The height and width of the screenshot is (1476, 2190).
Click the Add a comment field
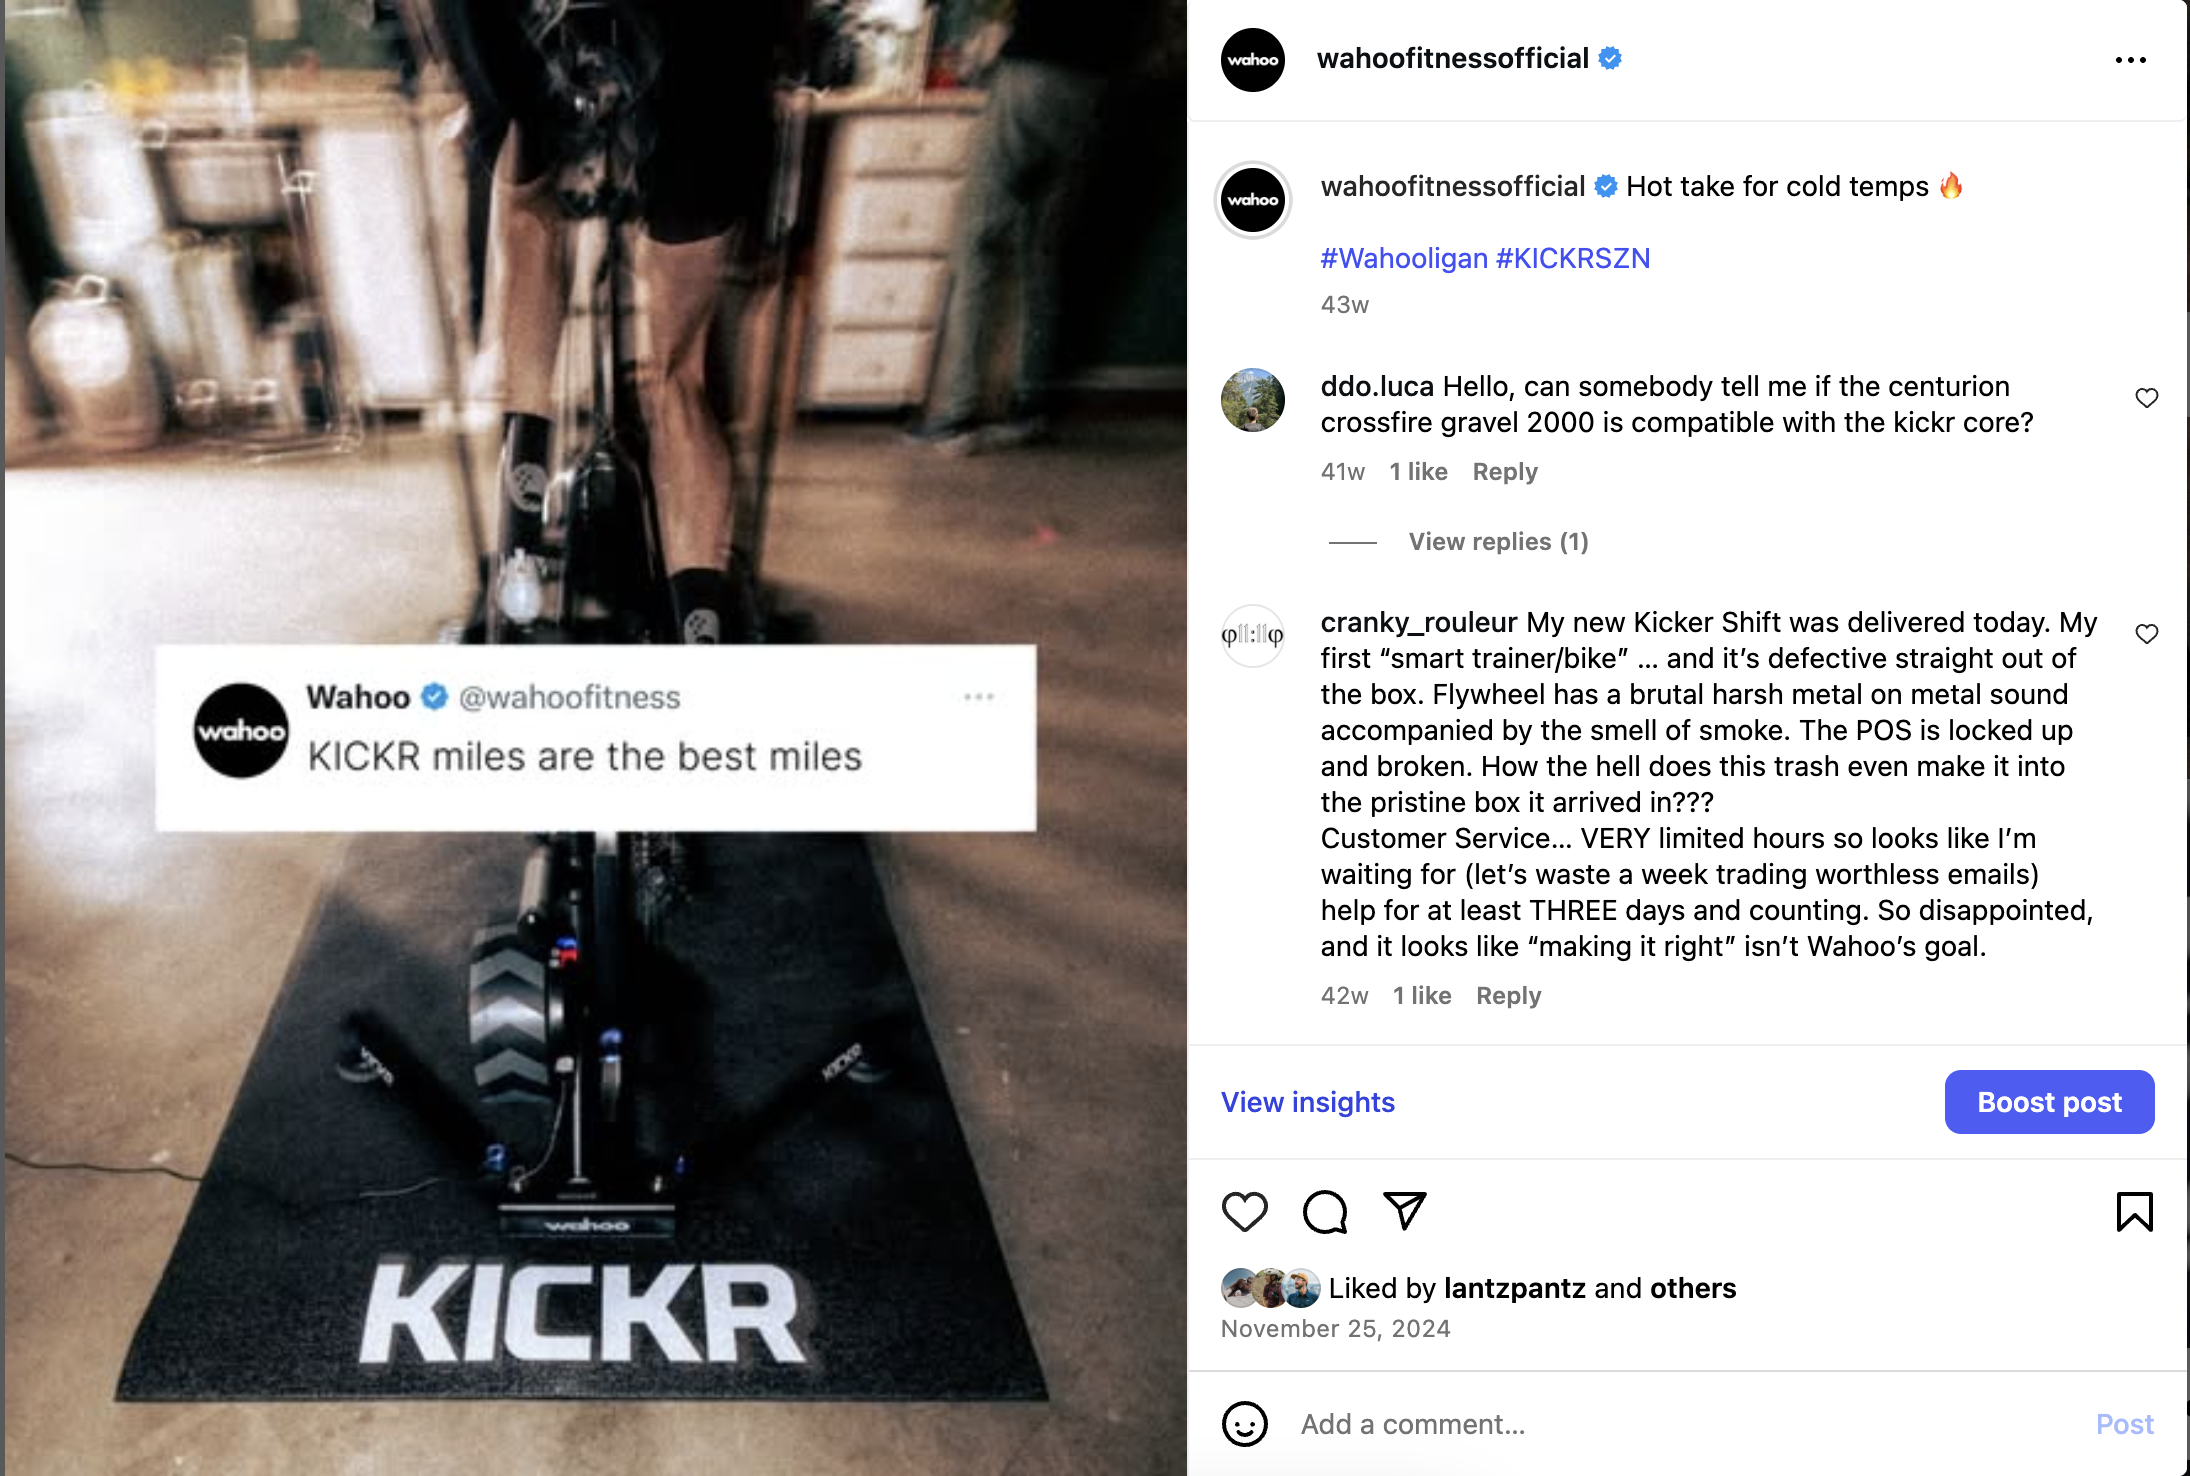coord(1690,1424)
